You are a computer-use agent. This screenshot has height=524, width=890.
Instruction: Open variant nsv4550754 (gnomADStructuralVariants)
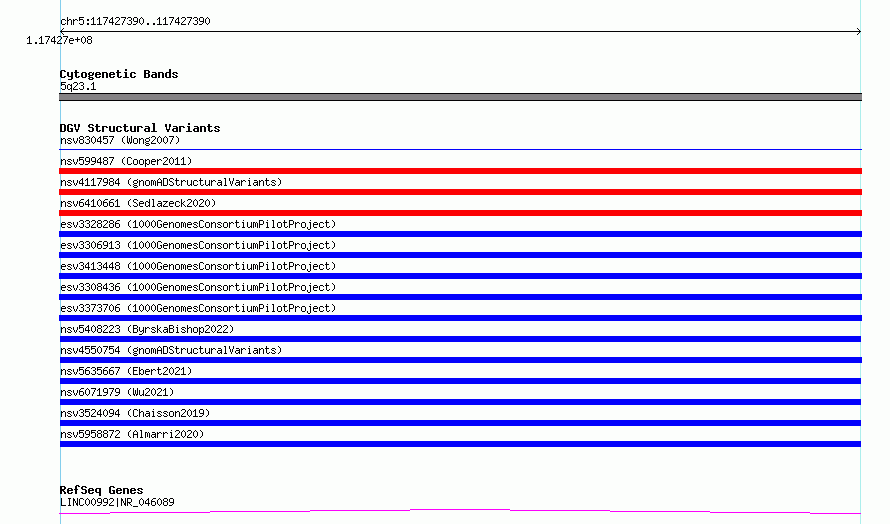coord(171,350)
